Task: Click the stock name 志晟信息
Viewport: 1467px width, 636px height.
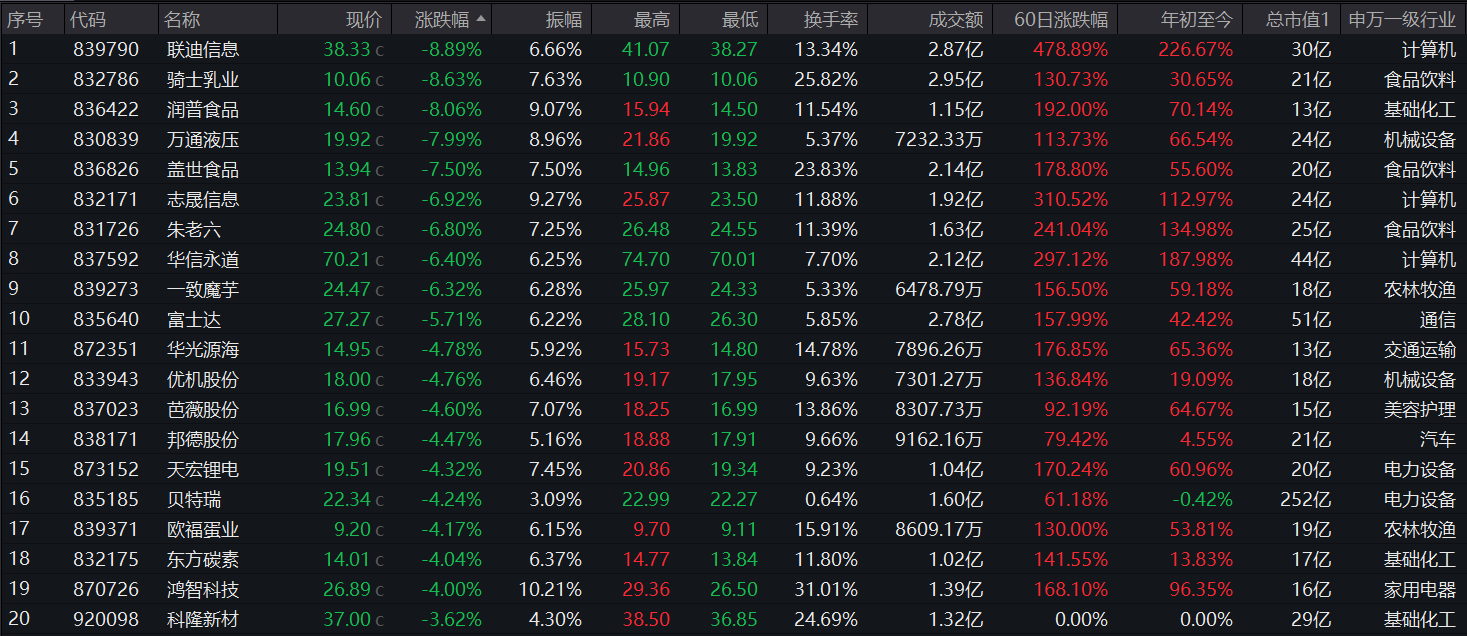Action: click(203, 199)
